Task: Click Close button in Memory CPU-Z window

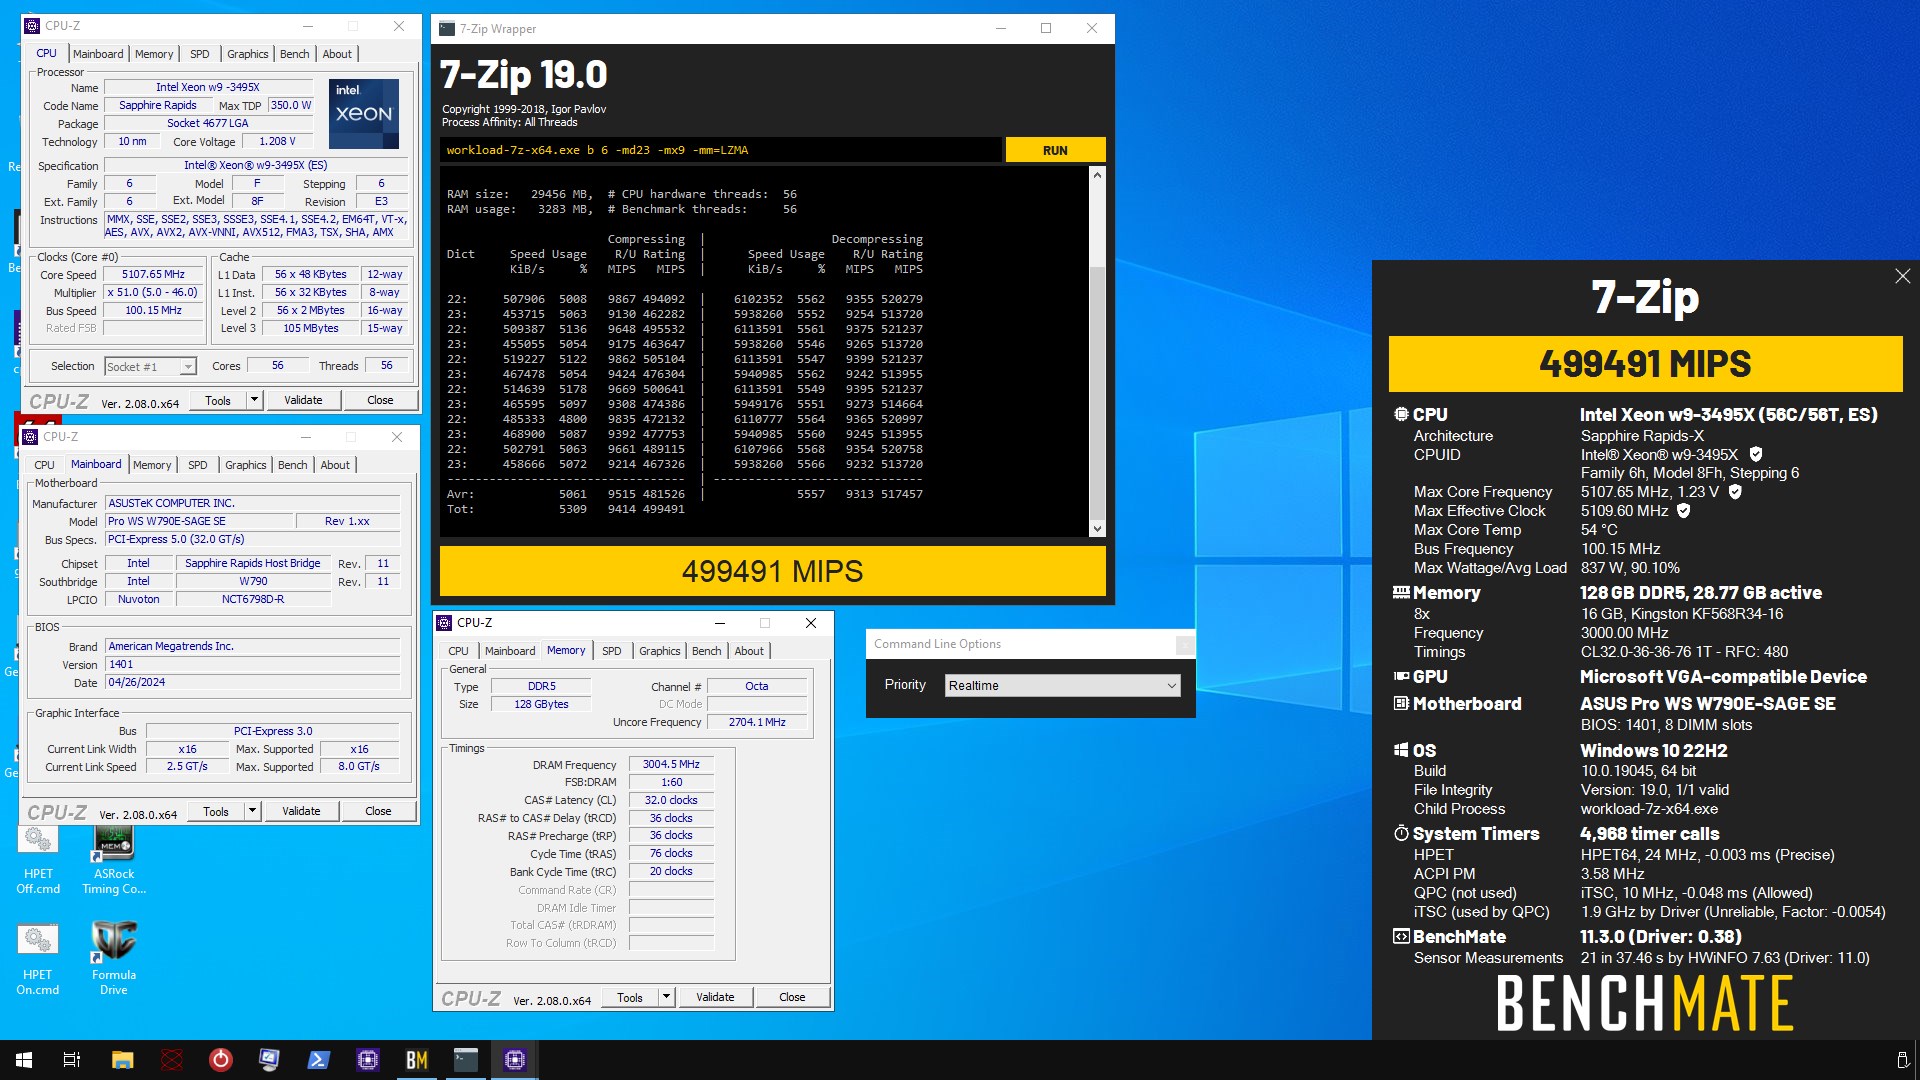Action: point(792,997)
